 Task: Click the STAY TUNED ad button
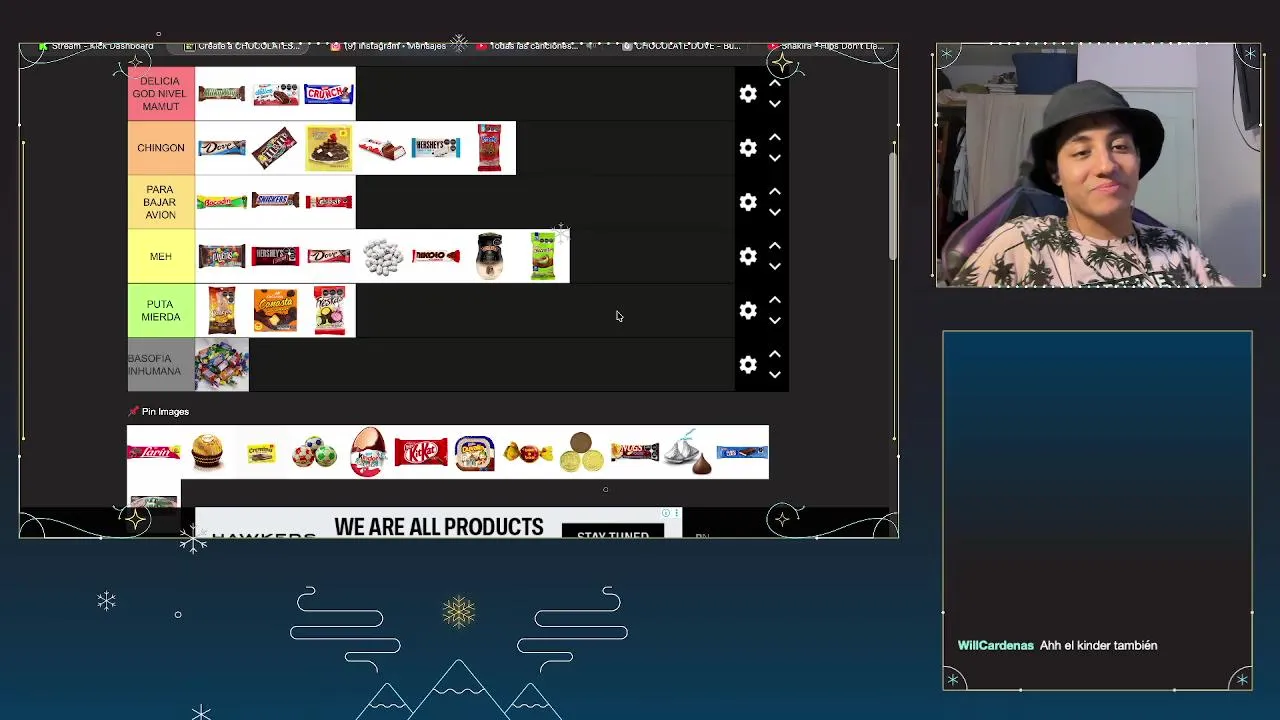pos(612,531)
